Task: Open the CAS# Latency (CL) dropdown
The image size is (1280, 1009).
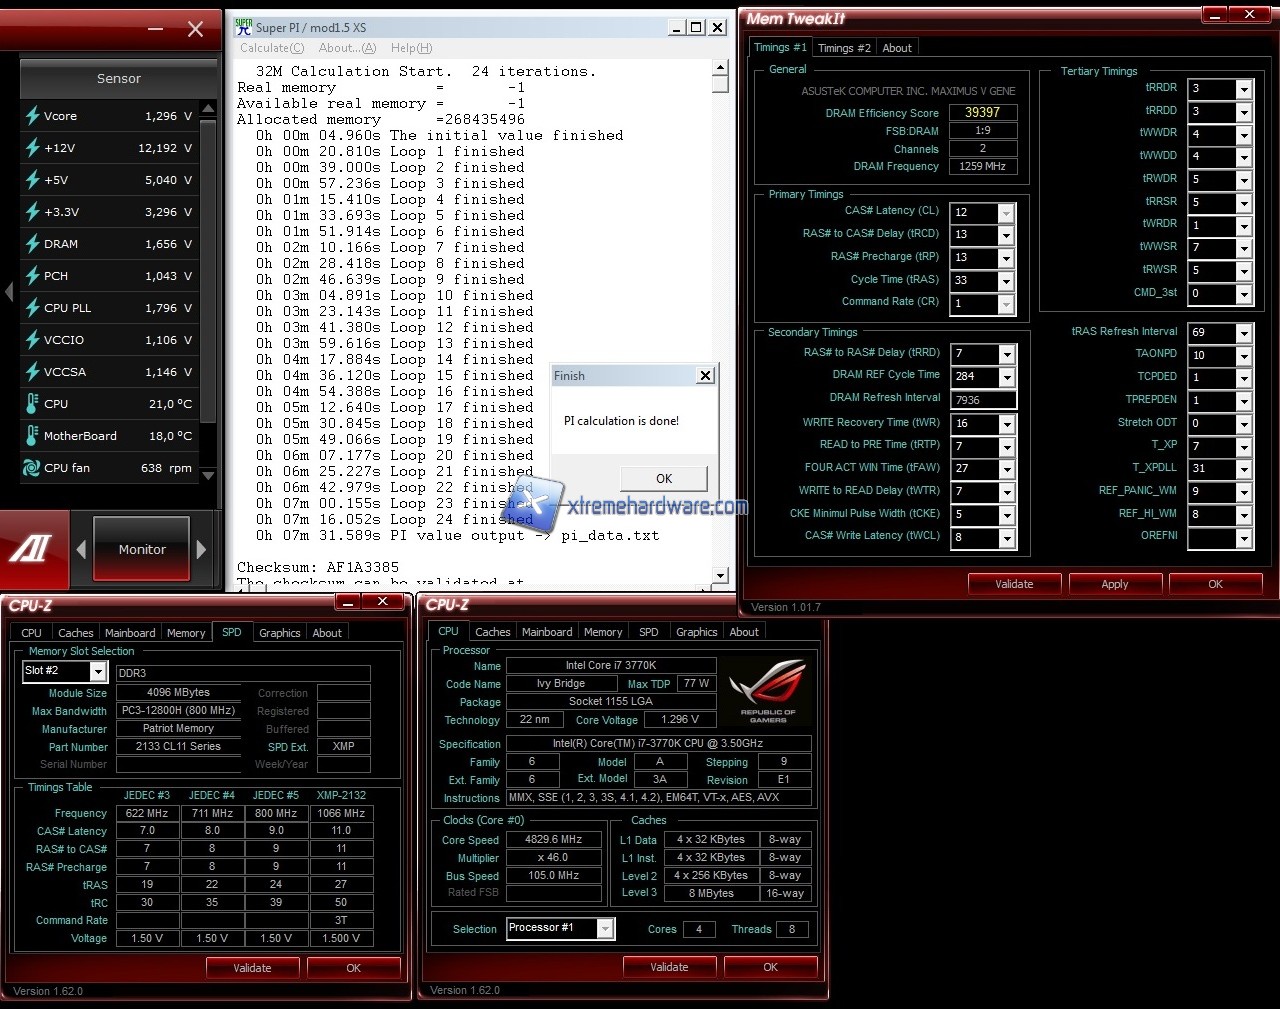Action: coord(1006,213)
